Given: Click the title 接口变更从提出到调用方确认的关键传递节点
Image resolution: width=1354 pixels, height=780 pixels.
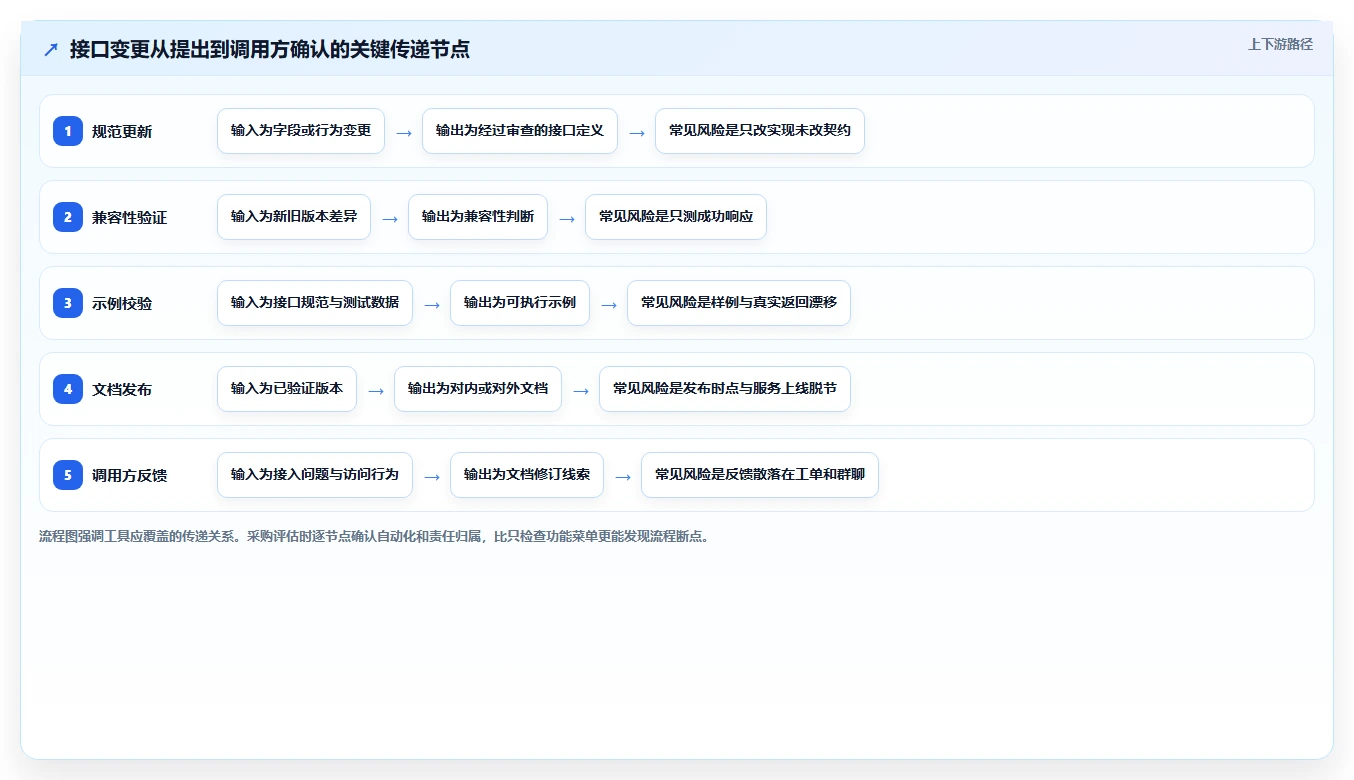Looking at the screenshot, I should tap(270, 49).
